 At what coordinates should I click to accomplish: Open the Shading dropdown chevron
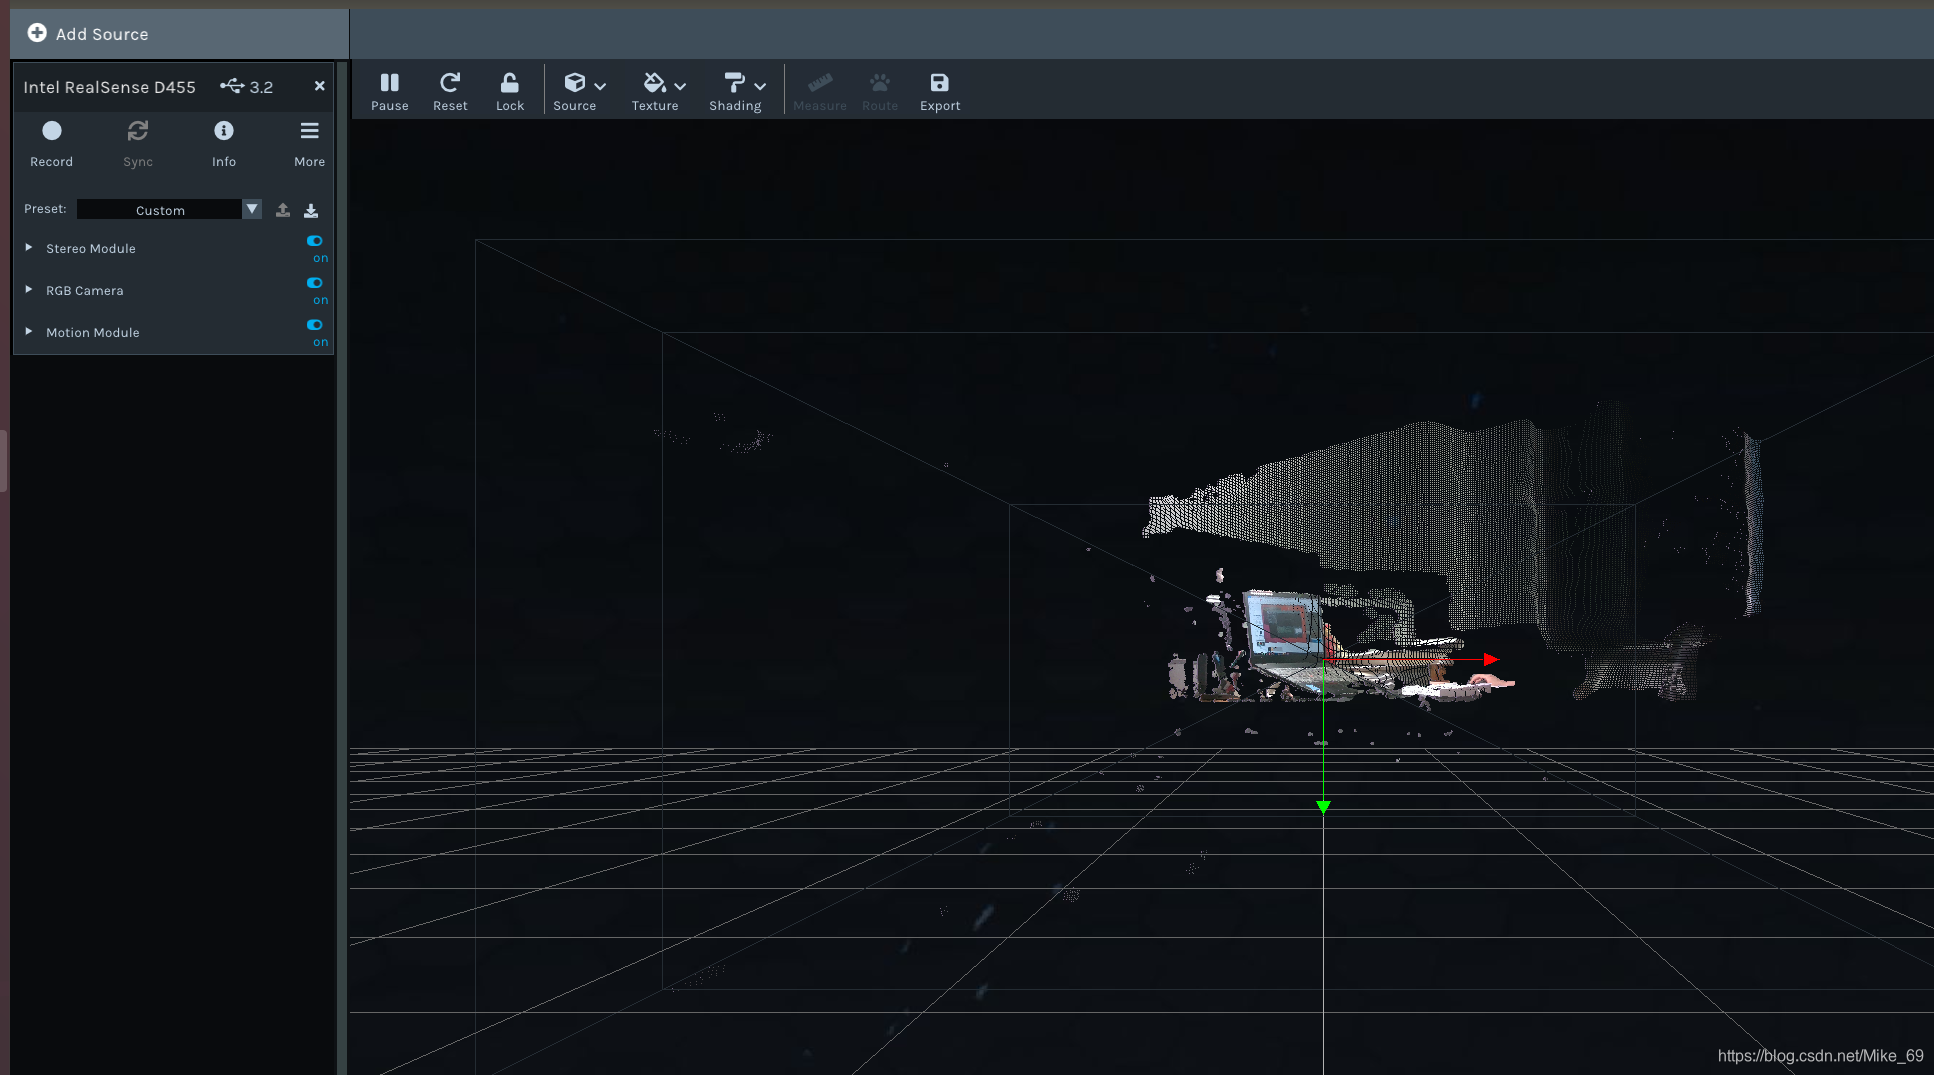tap(760, 87)
